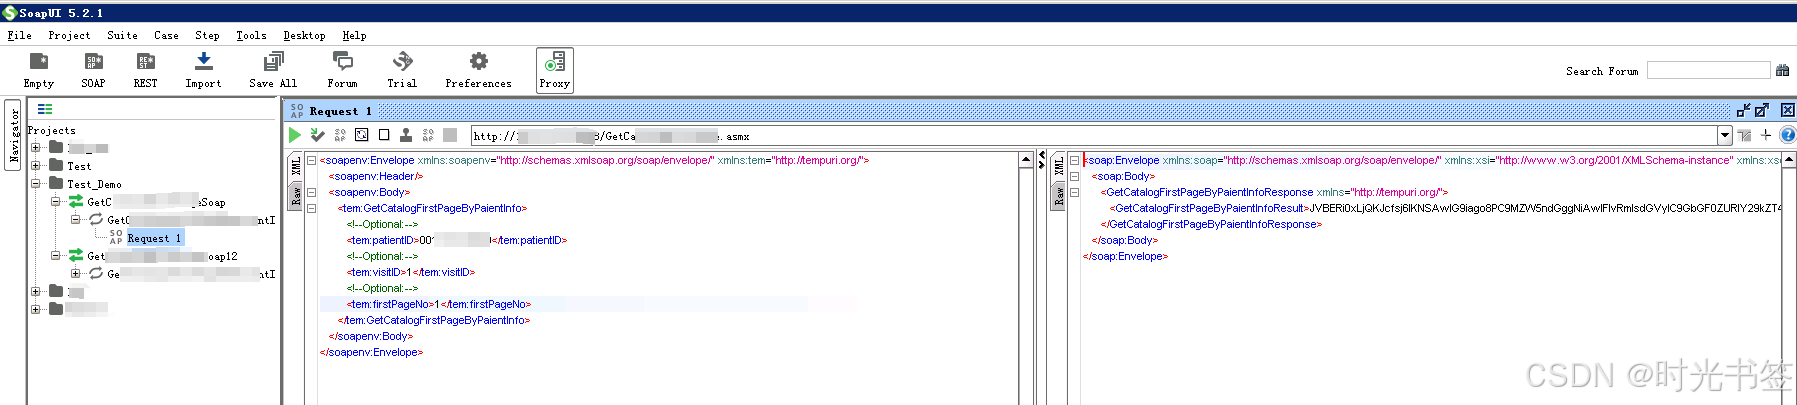Screen dimensions: 1797x405
Task: Collapse soap:Body fold marker in response
Action: 1074,176
